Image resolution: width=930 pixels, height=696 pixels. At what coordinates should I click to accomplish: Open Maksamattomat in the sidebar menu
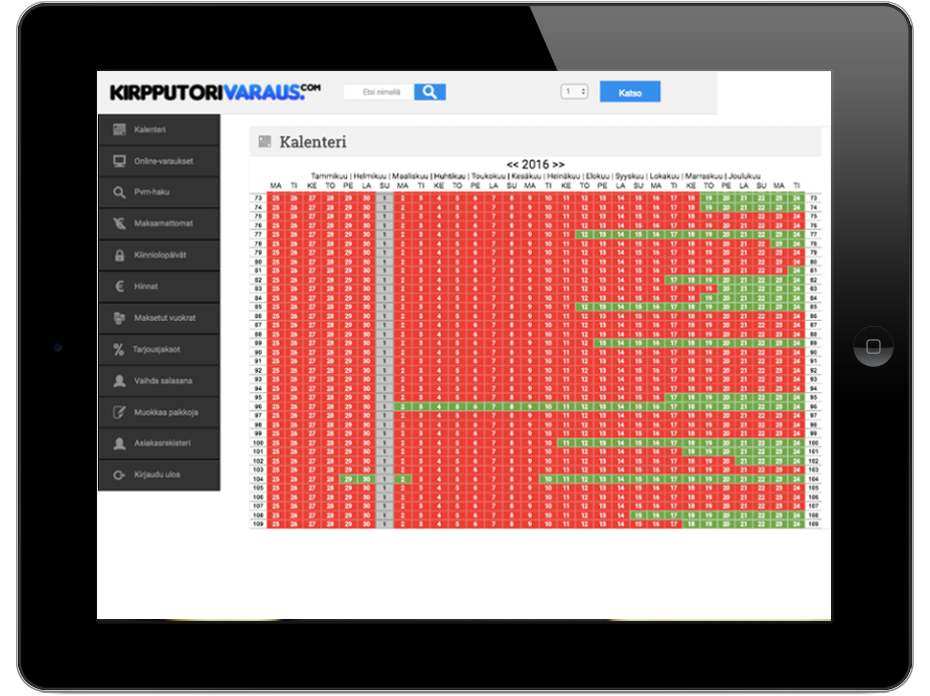pyautogui.click(x=163, y=223)
